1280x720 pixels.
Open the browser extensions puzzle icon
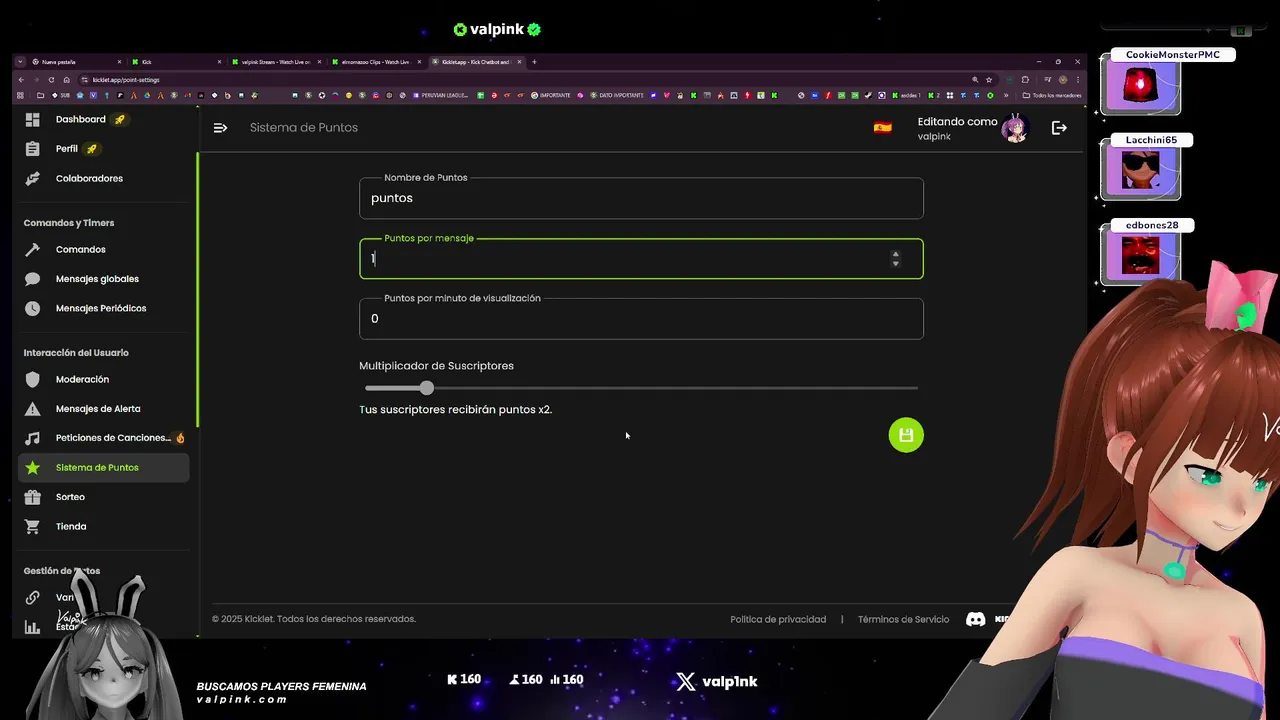pos(1025,80)
